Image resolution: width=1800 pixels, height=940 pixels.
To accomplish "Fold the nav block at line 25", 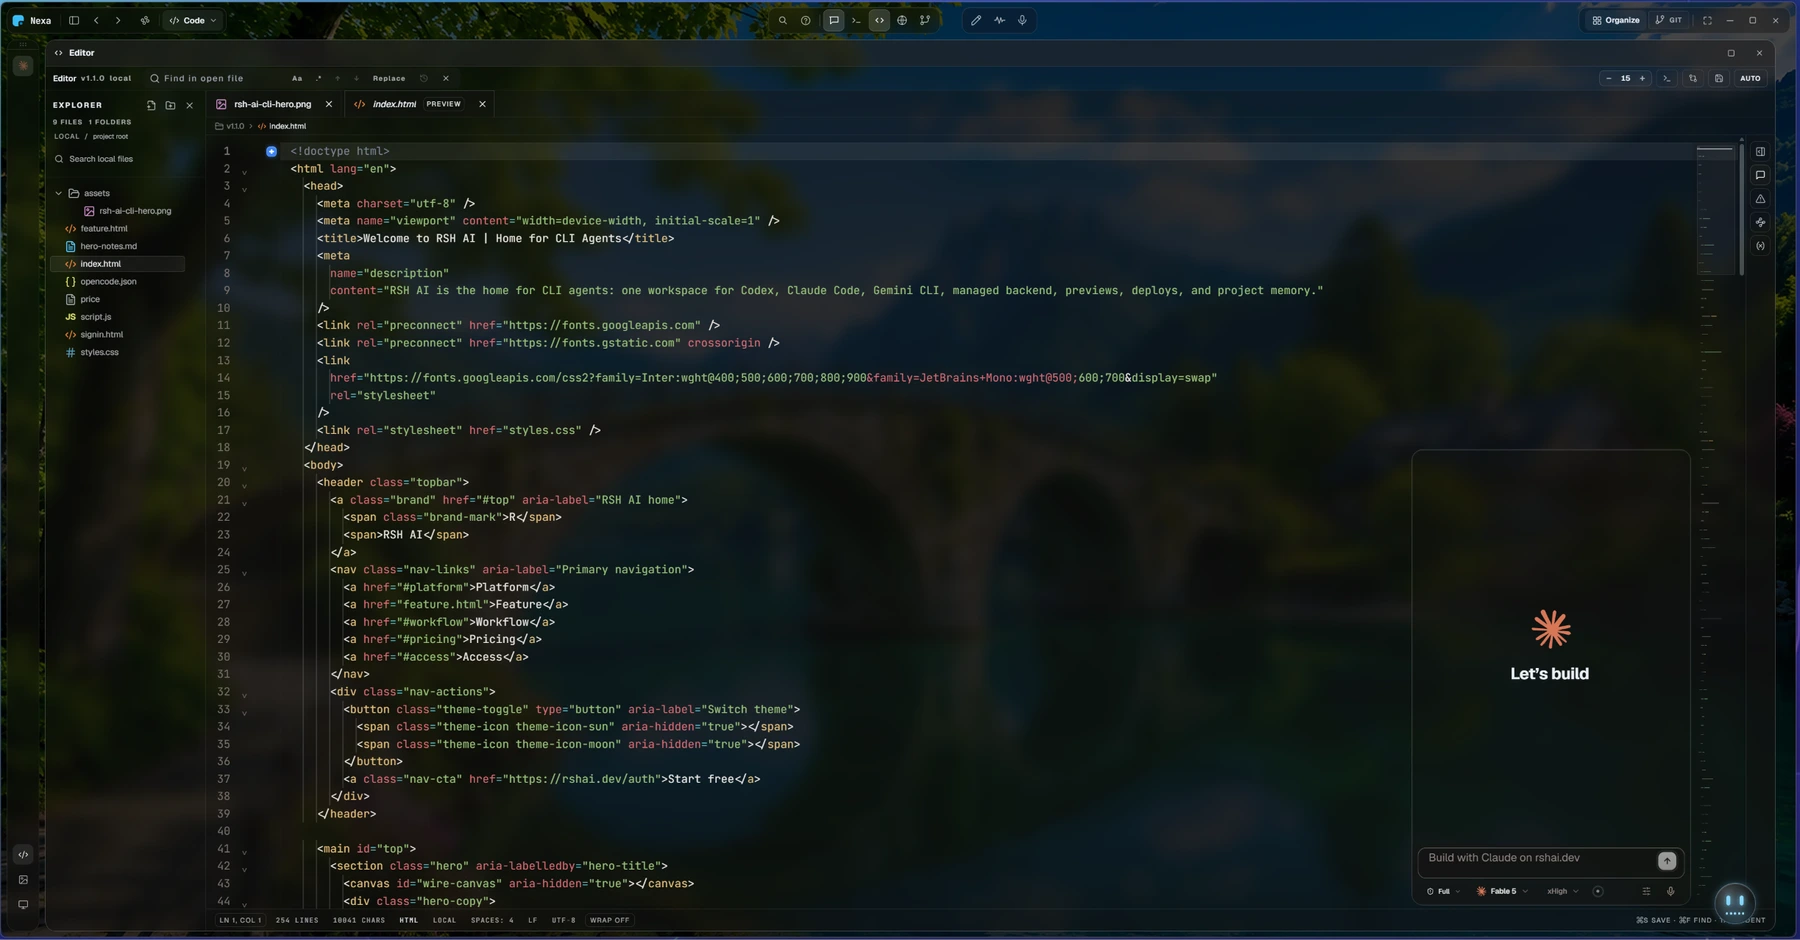I will tap(244, 572).
